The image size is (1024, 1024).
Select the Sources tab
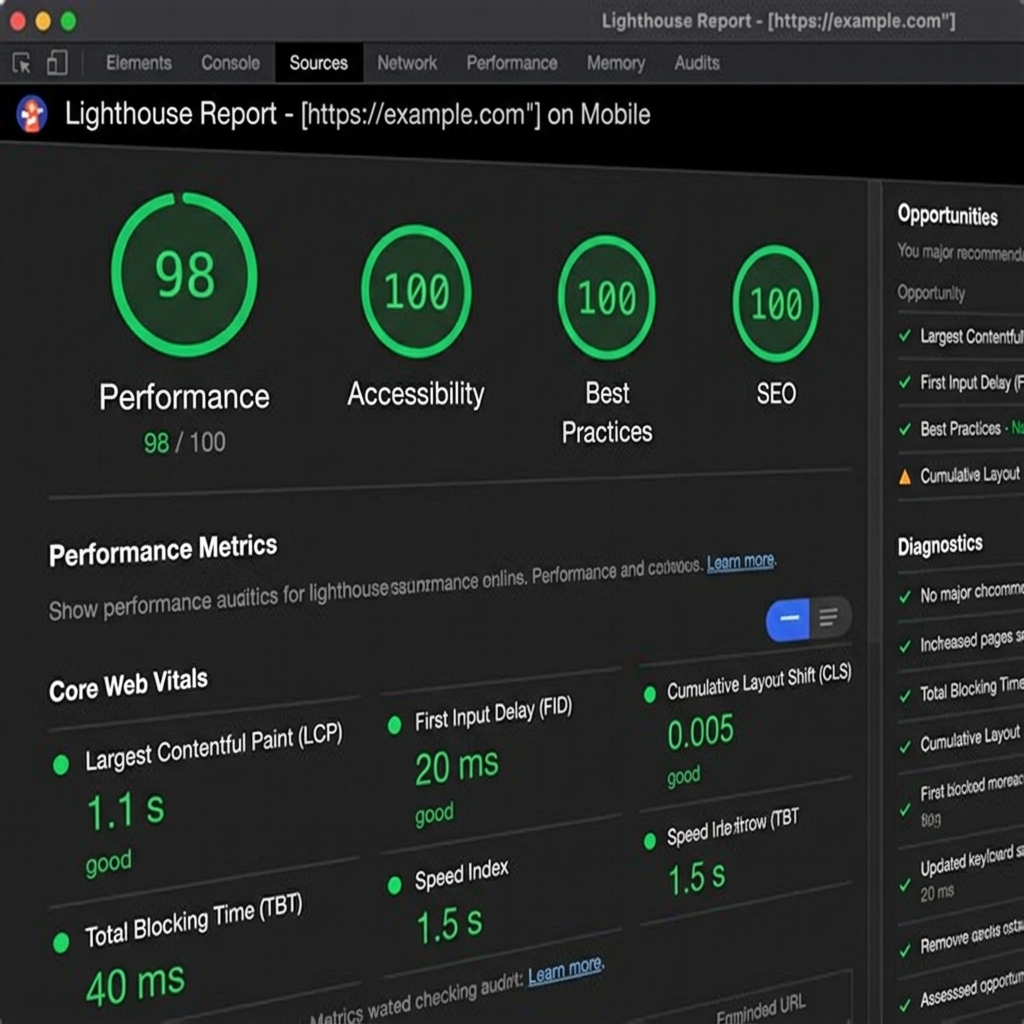click(319, 63)
